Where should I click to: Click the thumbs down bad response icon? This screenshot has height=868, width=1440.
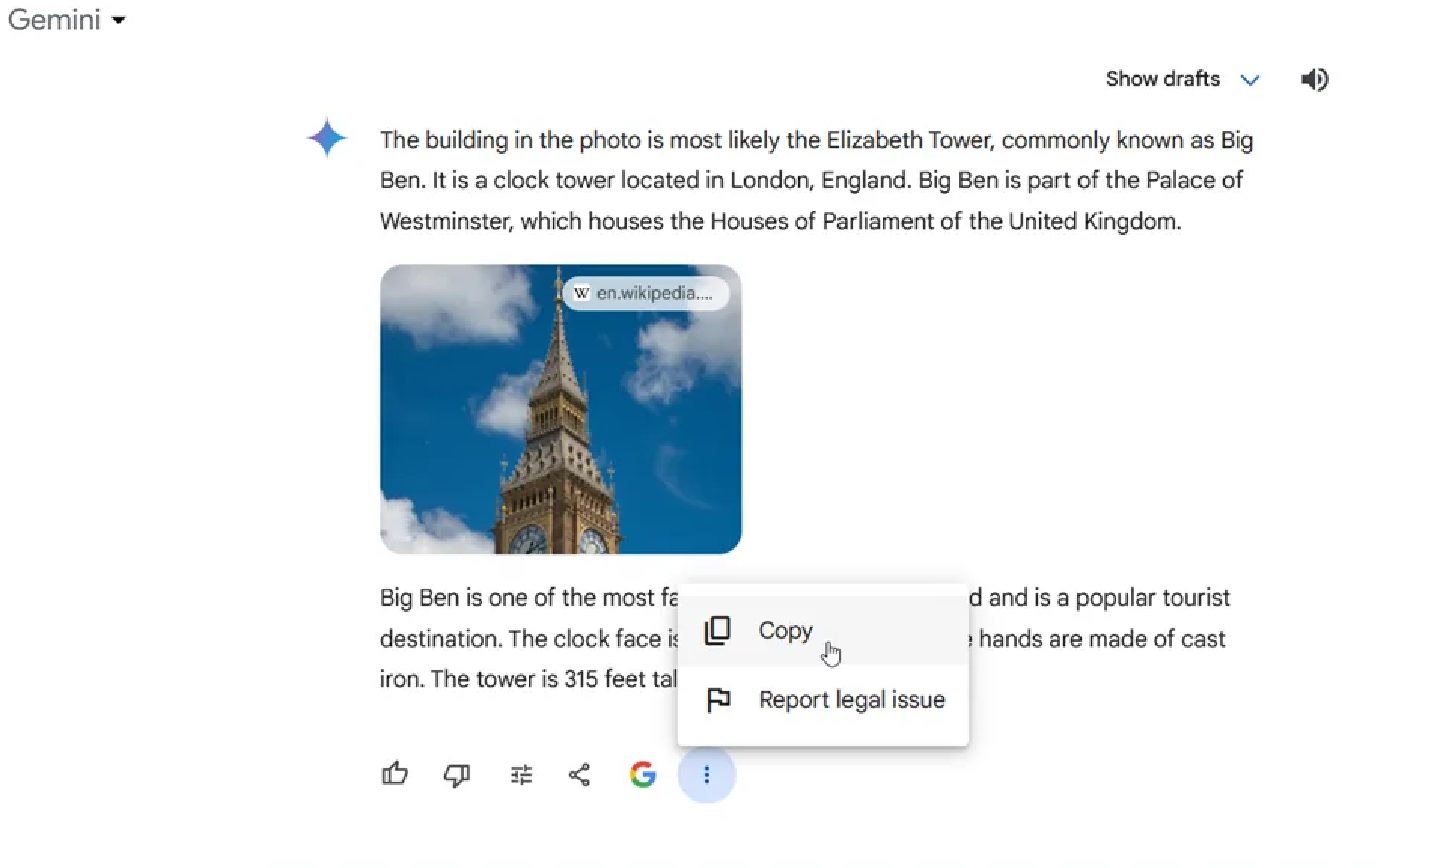click(x=457, y=775)
